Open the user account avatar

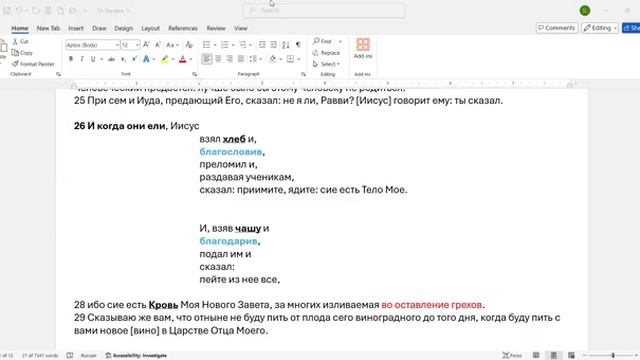584,11
